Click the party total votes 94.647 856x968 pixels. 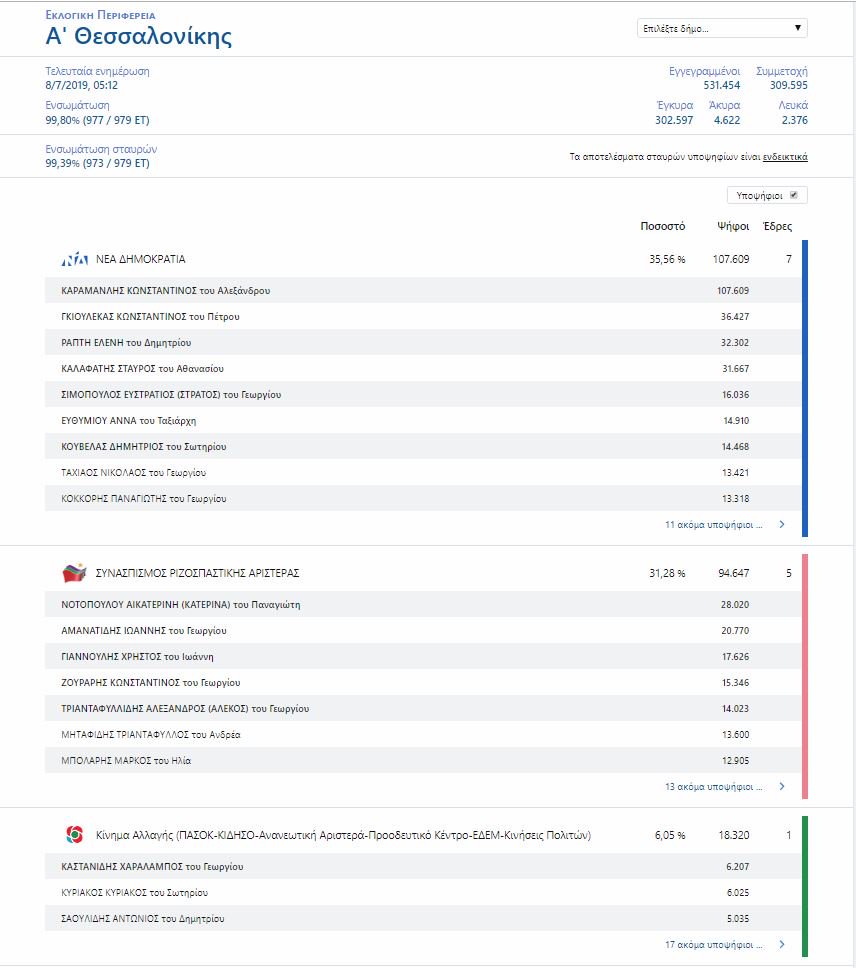734,573
